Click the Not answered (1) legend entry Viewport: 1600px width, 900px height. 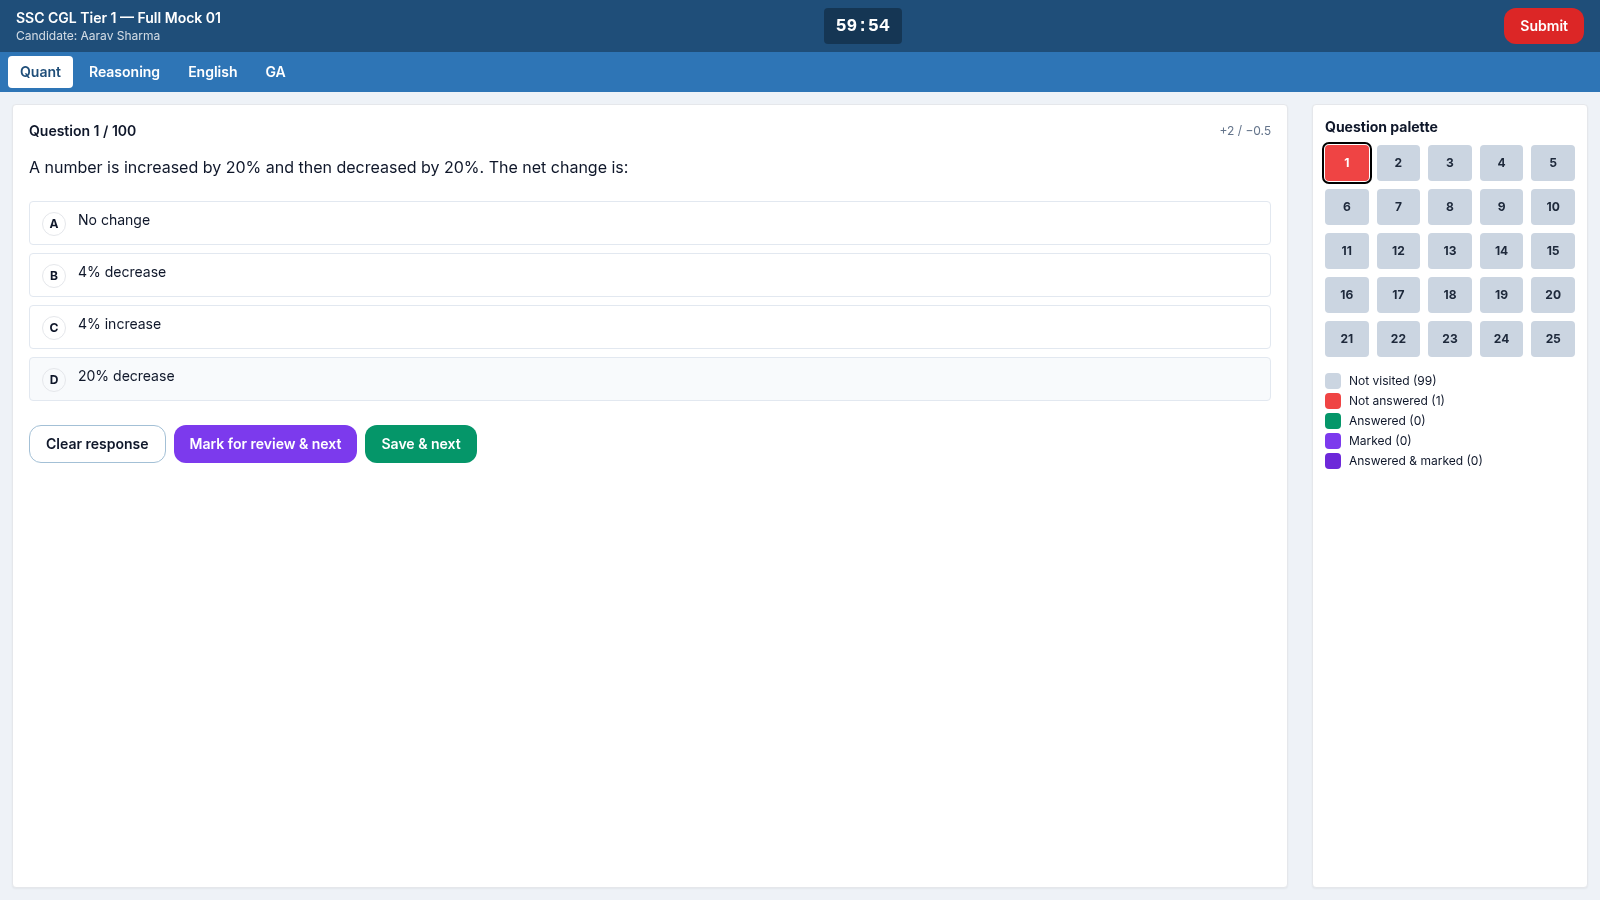tap(1385, 401)
